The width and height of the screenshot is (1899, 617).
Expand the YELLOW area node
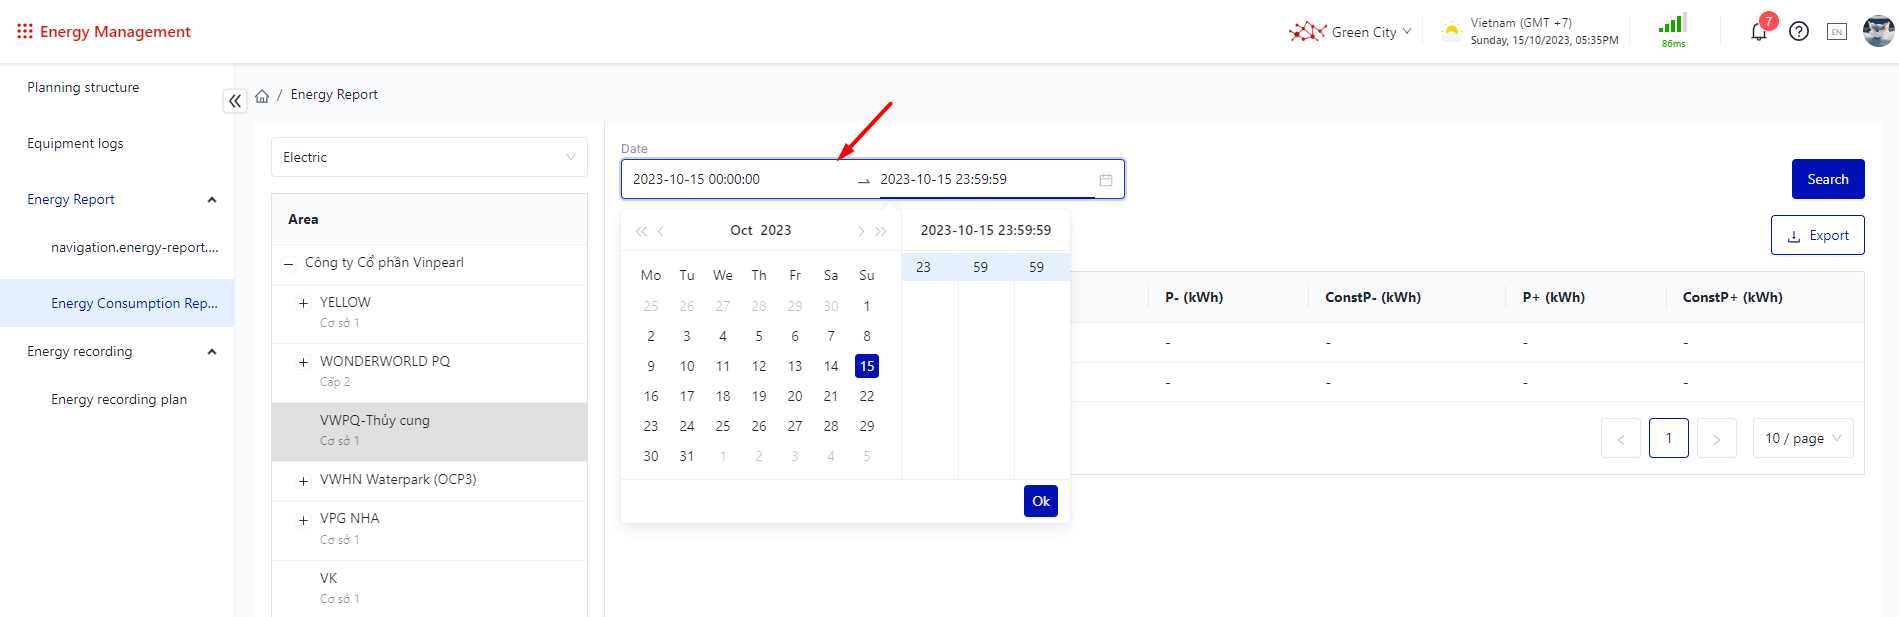pyautogui.click(x=303, y=303)
